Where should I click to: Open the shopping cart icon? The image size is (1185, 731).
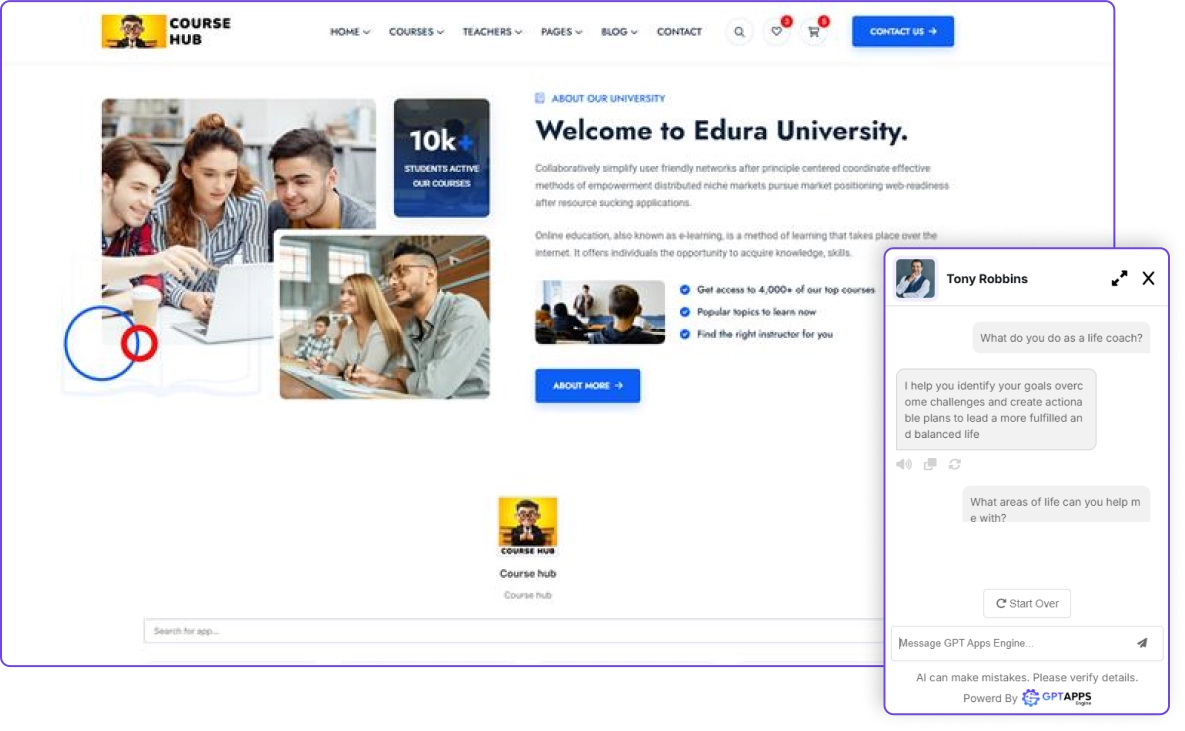[x=813, y=32]
